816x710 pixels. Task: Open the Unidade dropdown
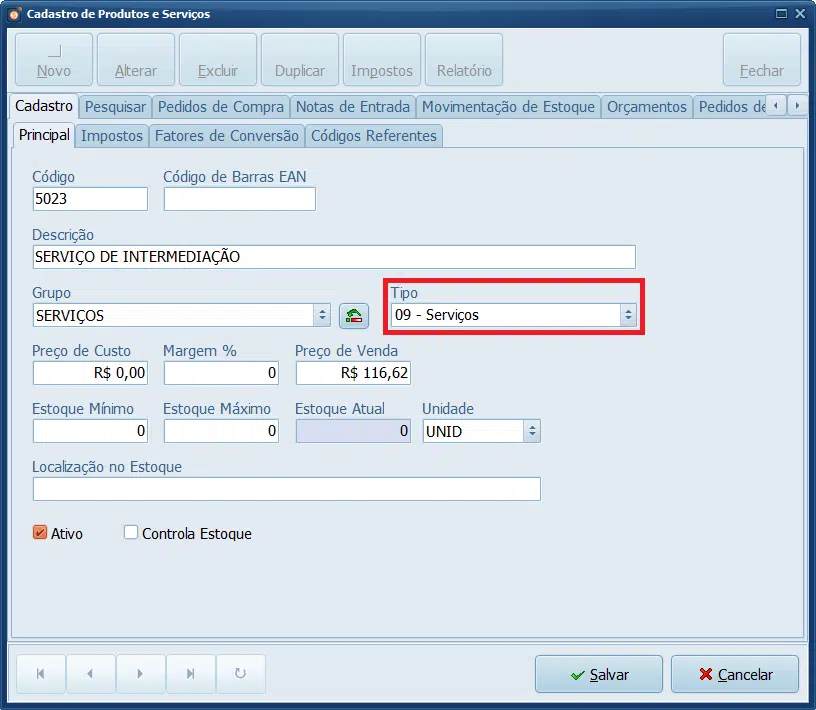click(532, 431)
